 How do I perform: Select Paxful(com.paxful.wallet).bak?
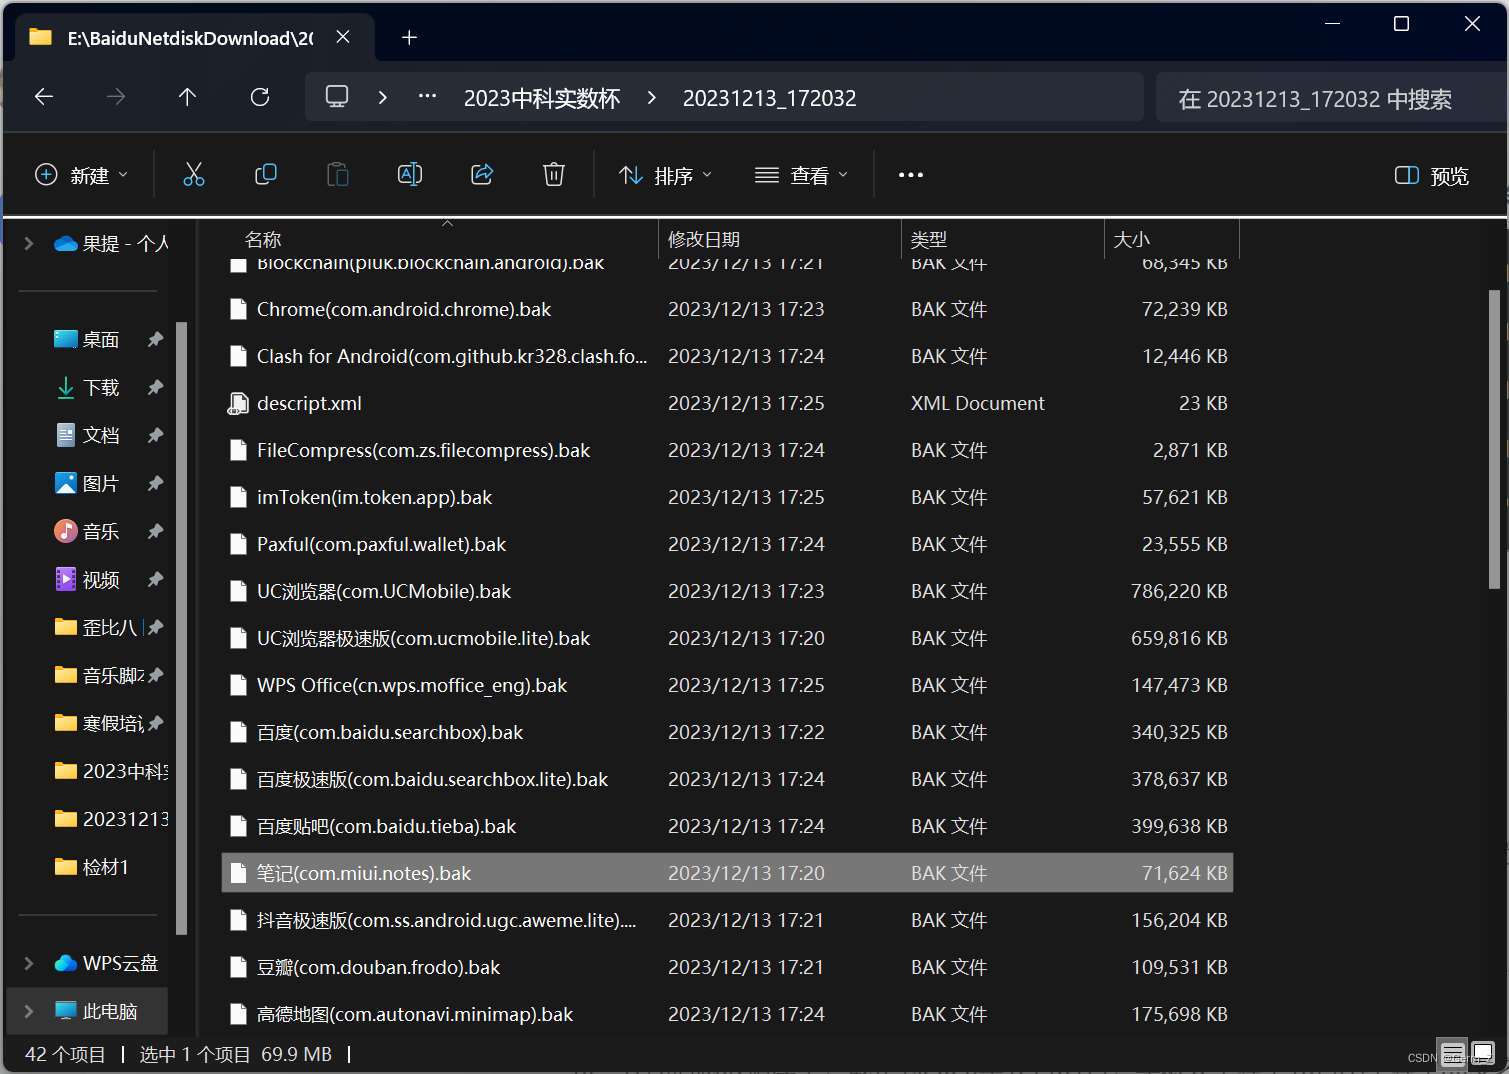pos(727,545)
